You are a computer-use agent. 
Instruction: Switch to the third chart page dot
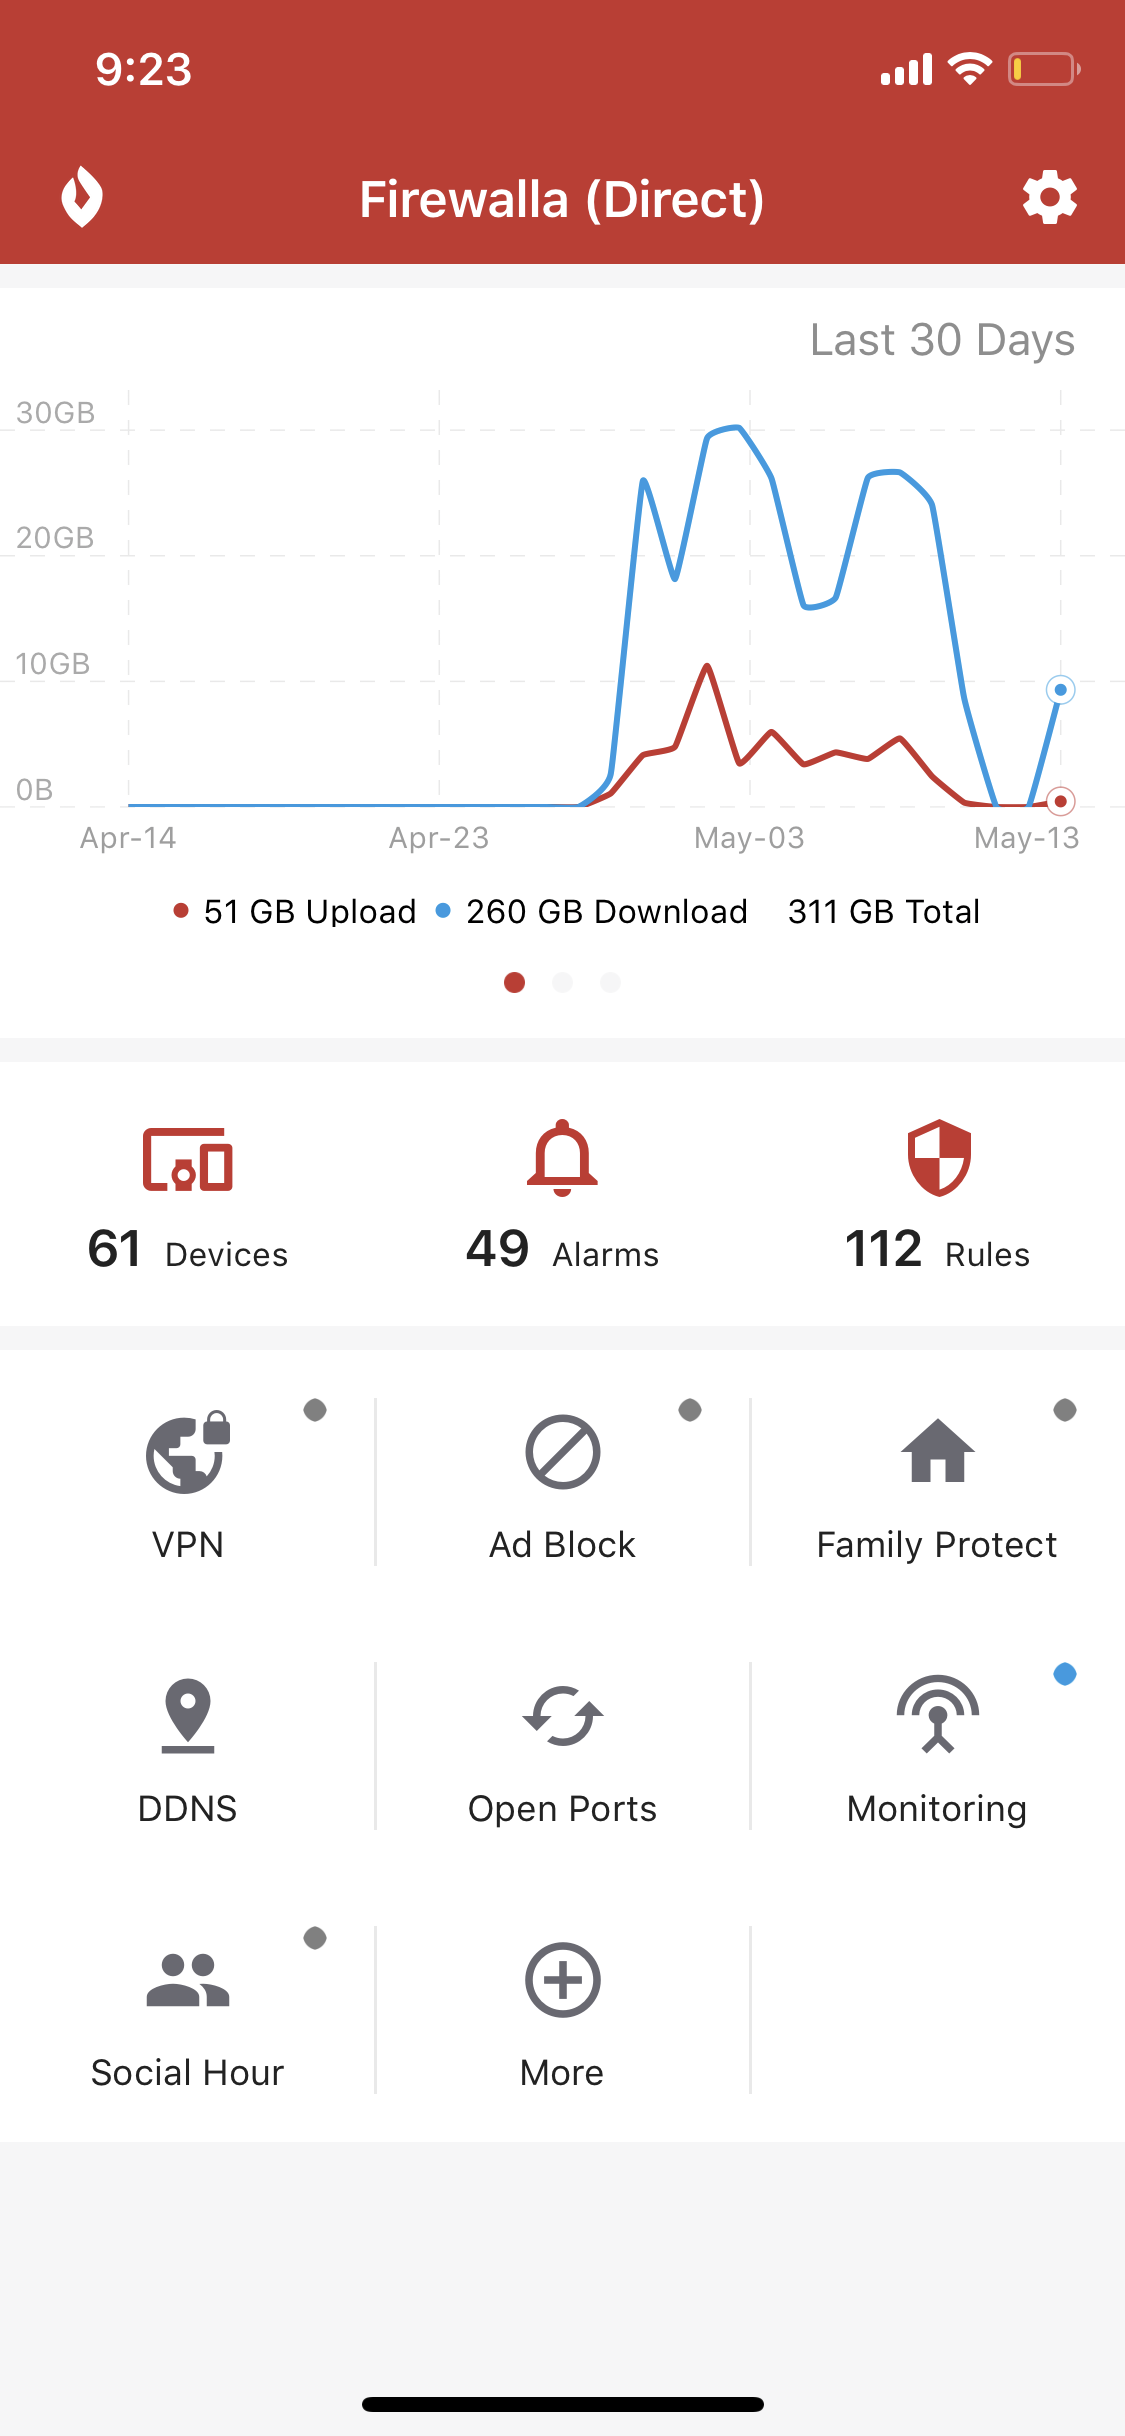(x=610, y=983)
